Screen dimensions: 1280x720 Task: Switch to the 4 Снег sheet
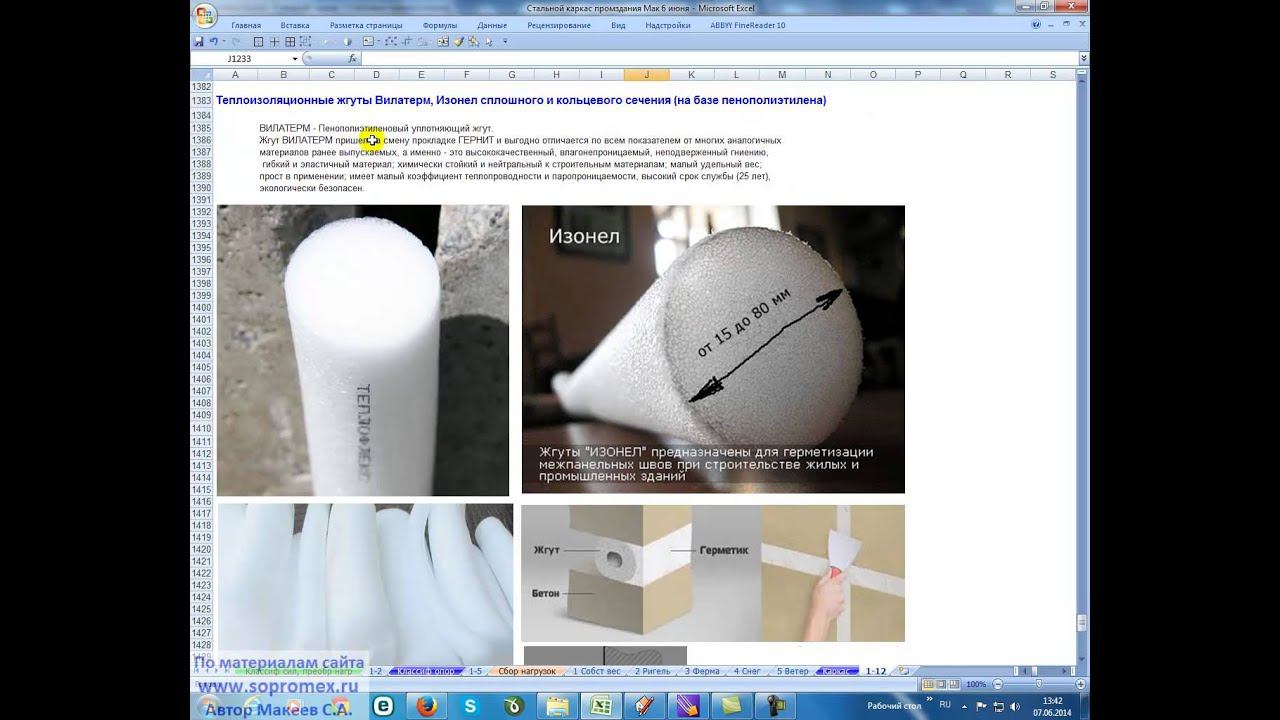(x=748, y=671)
